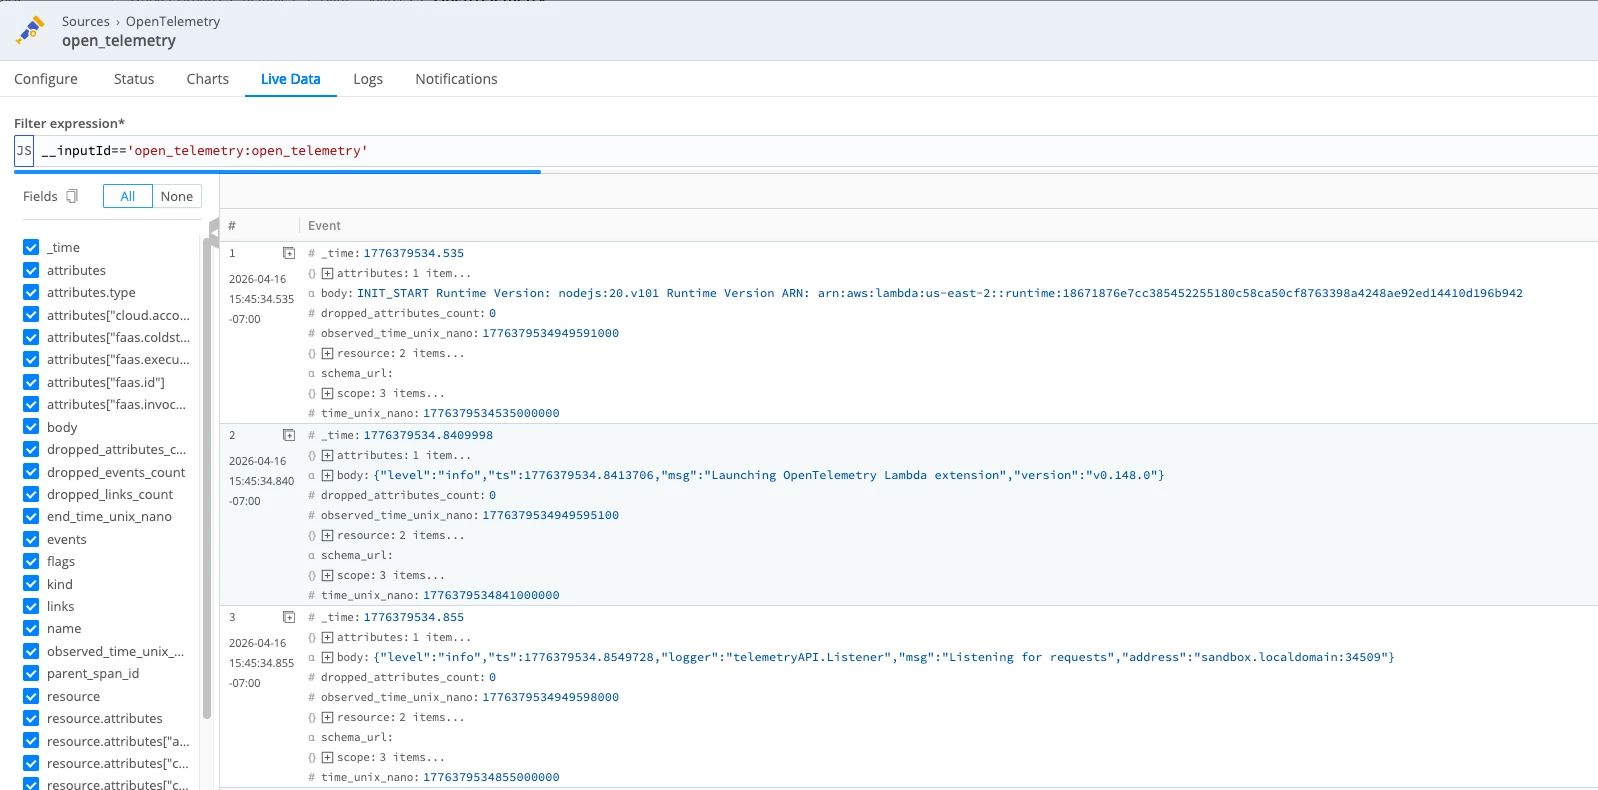The width and height of the screenshot is (1598, 790).
Task: Uncheck the flags field
Action: 31,561
